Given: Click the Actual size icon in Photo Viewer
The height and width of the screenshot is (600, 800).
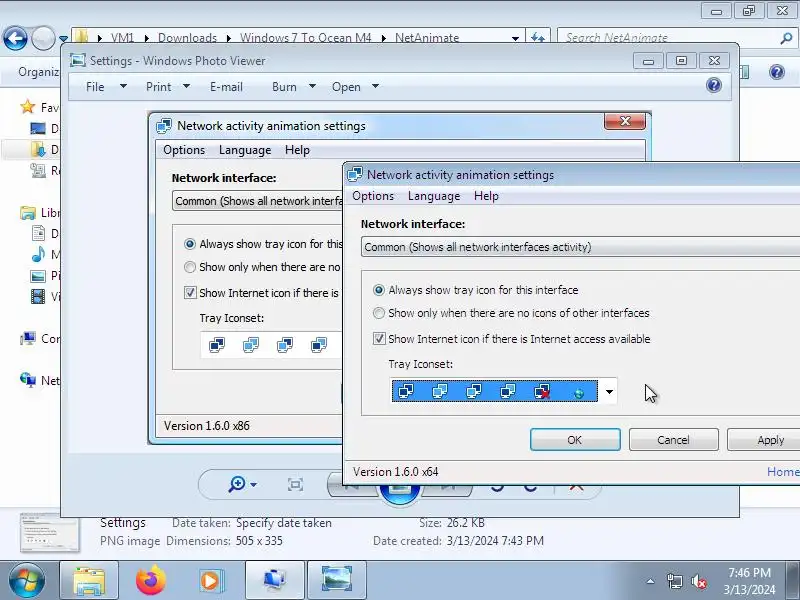Looking at the screenshot, I should [x=295, y=484].
